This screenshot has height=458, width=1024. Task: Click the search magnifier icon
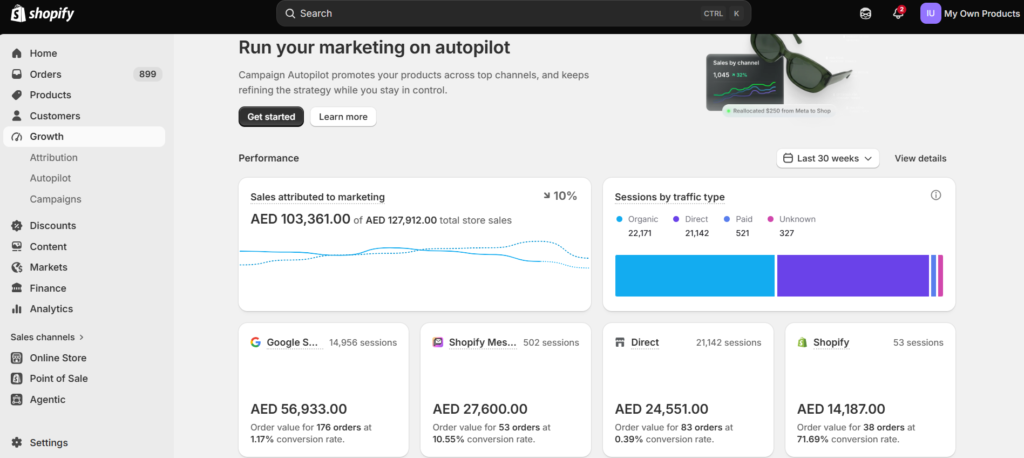[x=291, y=13]
